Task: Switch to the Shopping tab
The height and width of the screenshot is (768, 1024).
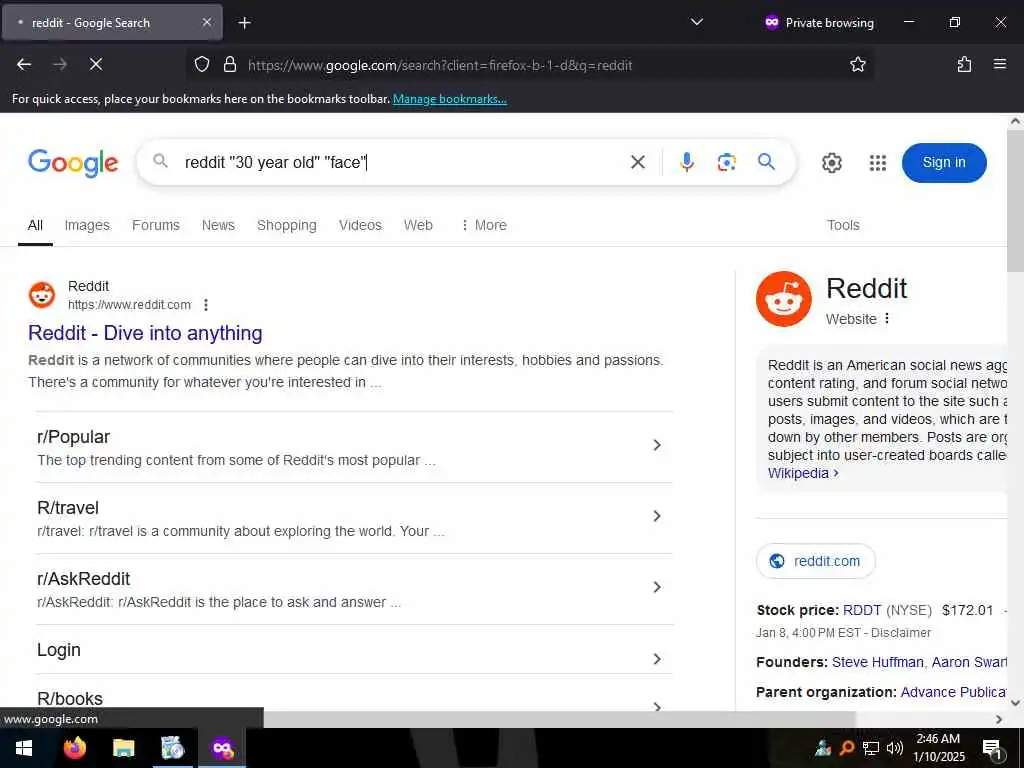Action: pyautogui.click(x=287, y=225)
